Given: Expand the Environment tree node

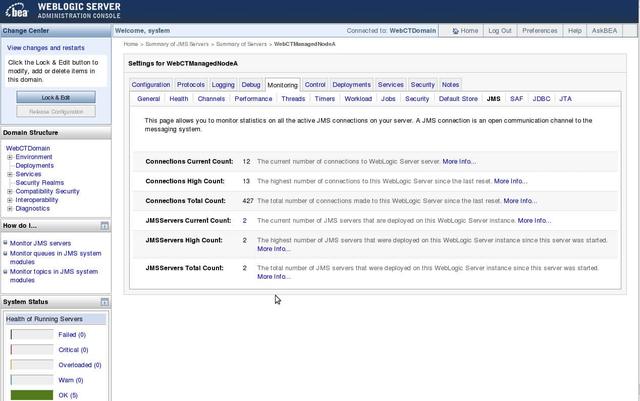Looking at the screenshot, I should pyautogui.click(x=10, y=157).
